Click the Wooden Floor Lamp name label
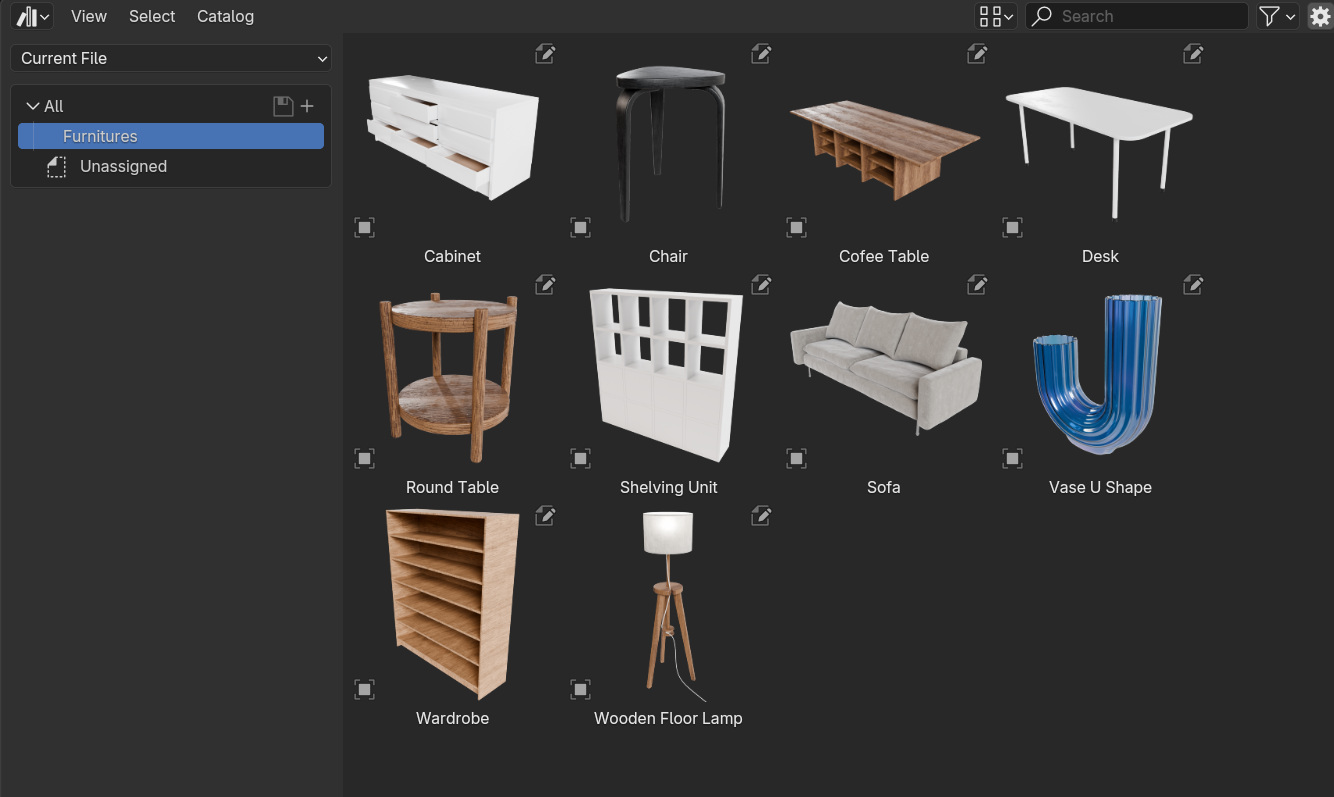This screenshot has width=1334, height=797. pos(668,718)
